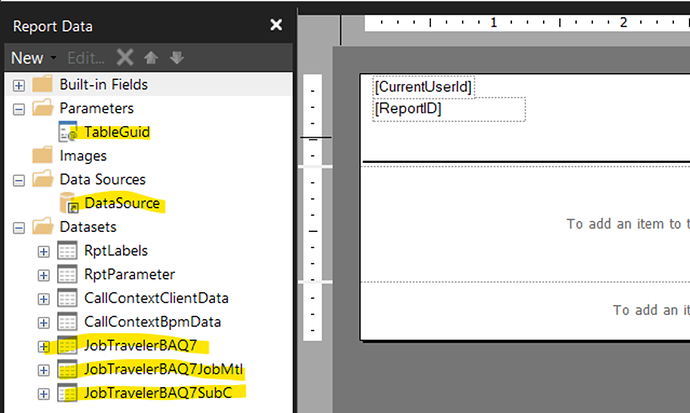This screenshot has height=413, width=690.
Task: Click the horizontal ruler at the 1 mark
Action: coord(494,22)
